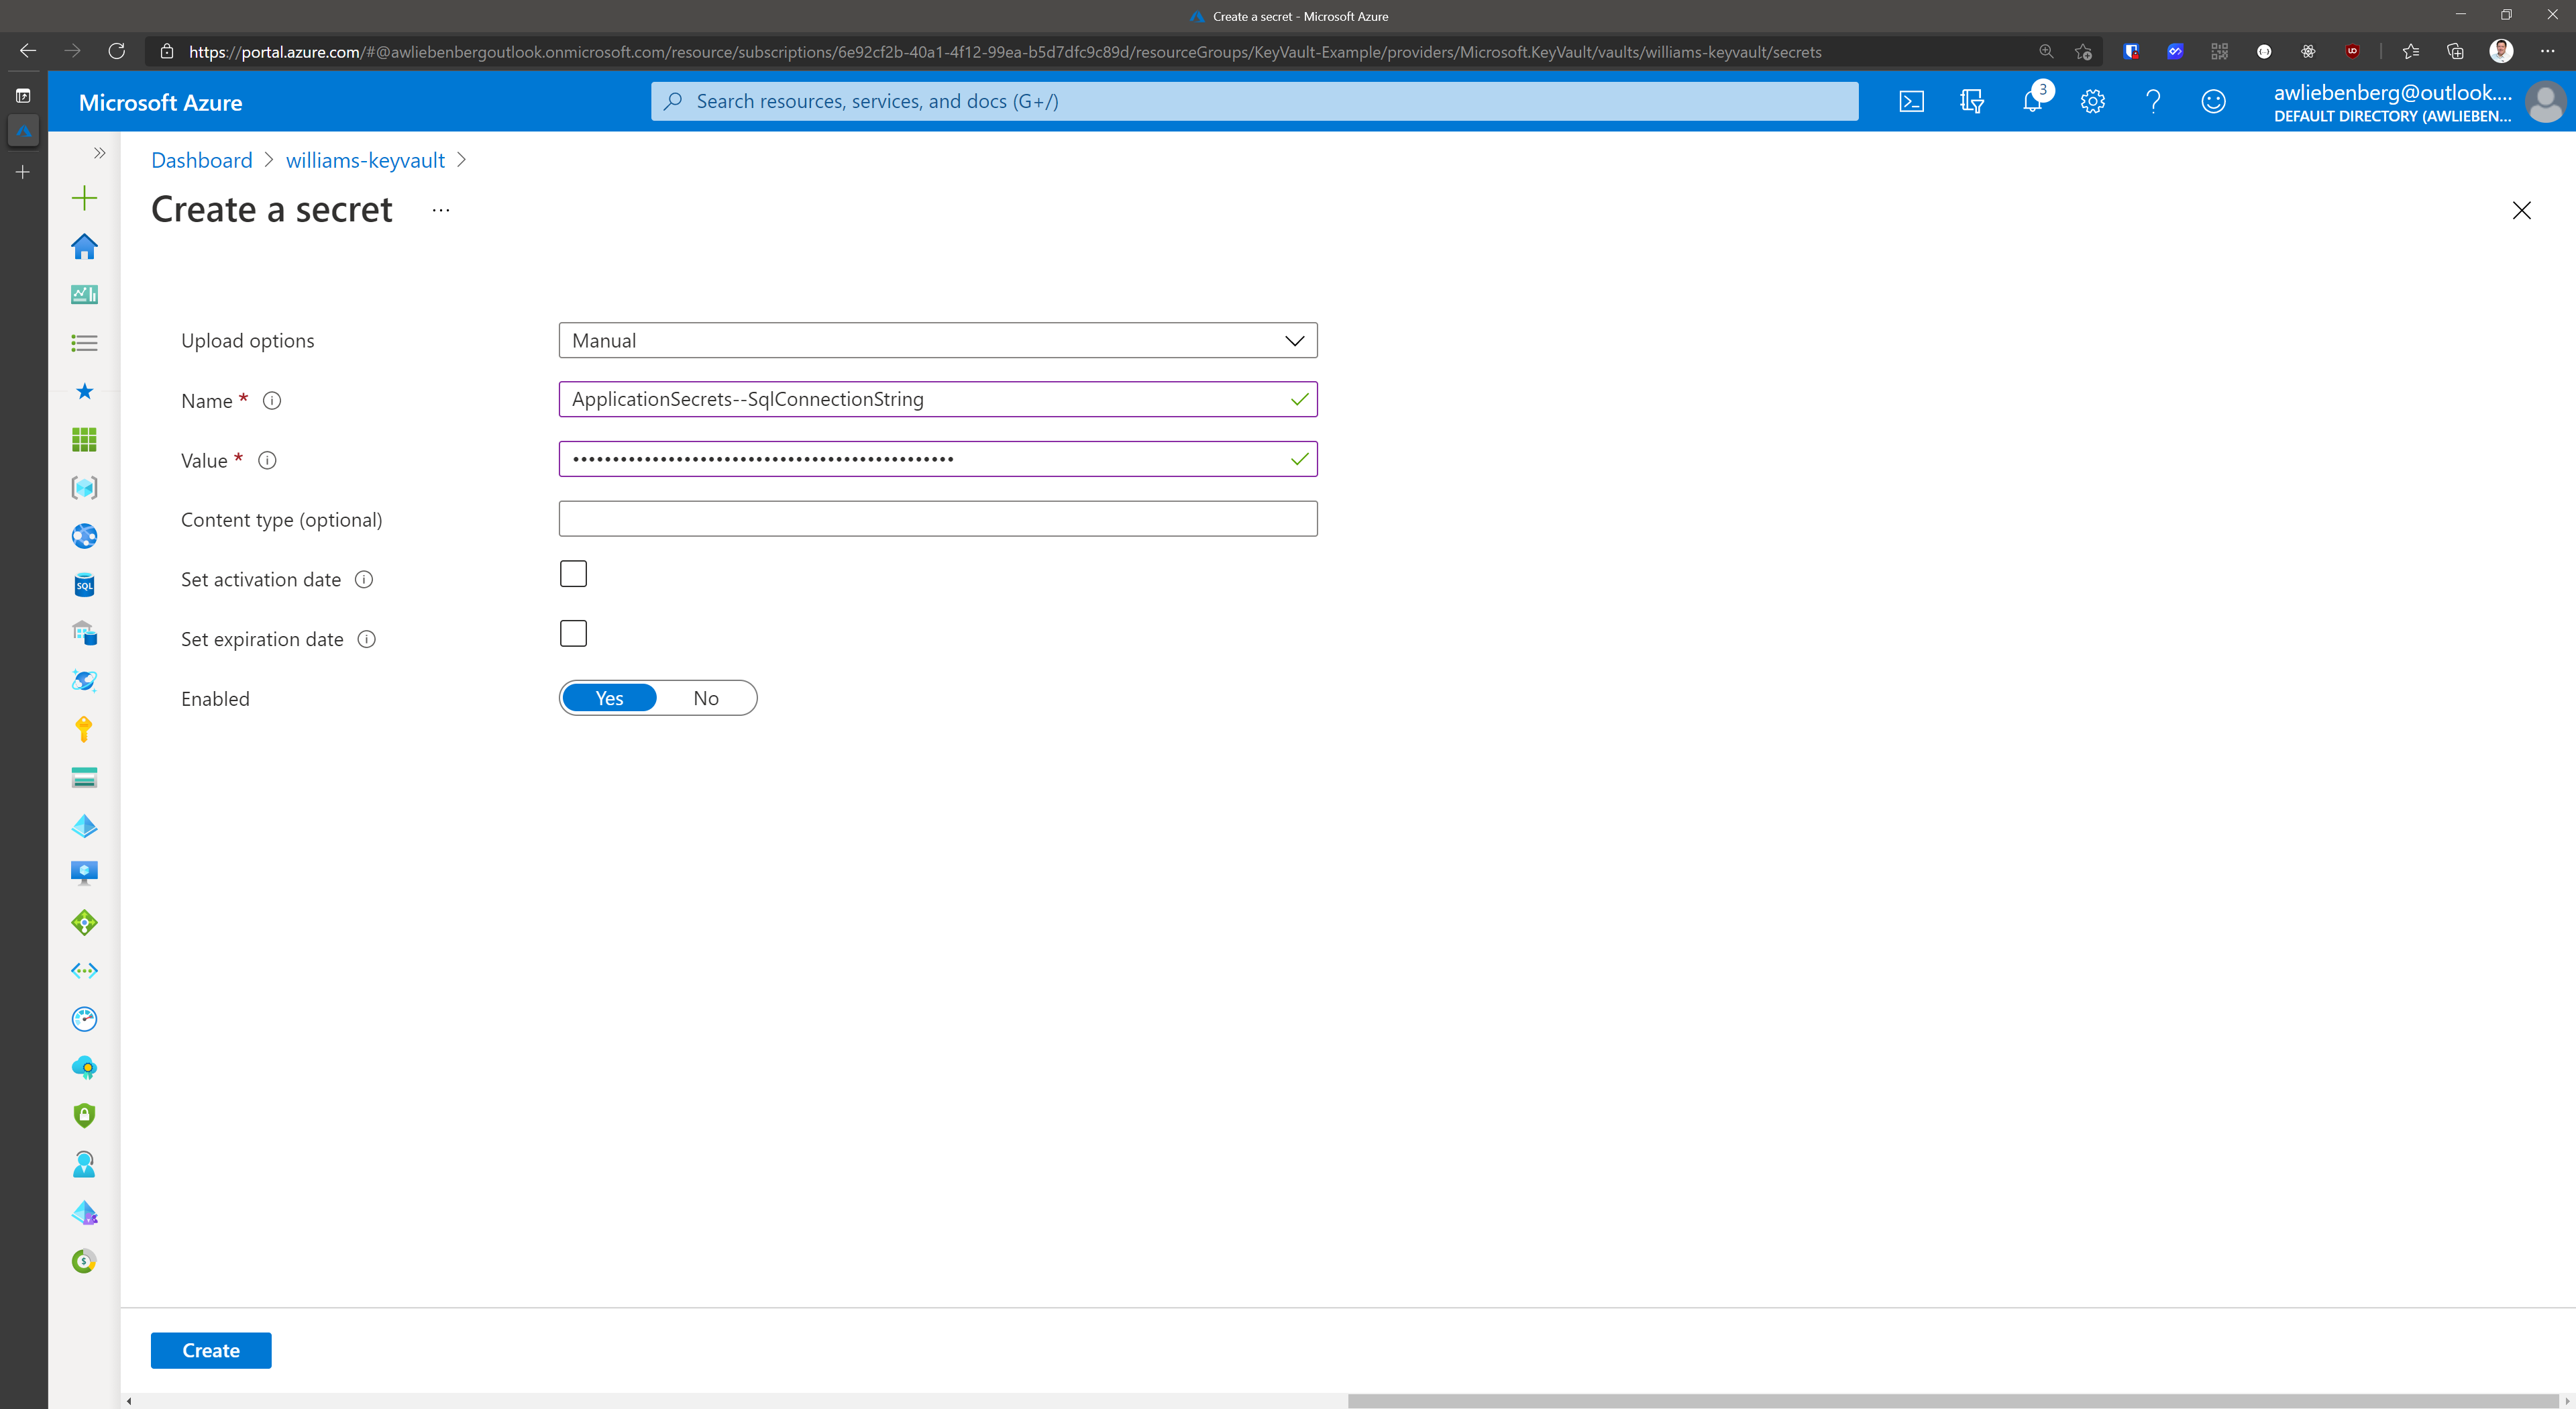Click the uBlock Origin extension icon

pyautogui.click(x=2352, y=51)
